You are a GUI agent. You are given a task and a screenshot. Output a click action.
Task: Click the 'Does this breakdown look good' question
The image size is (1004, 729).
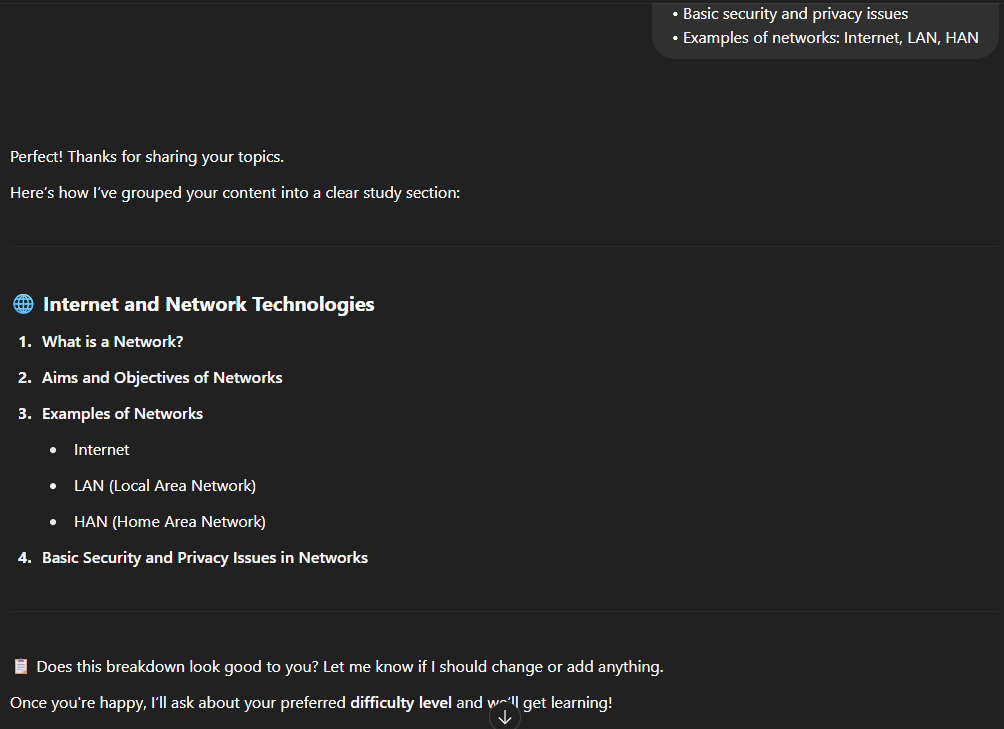(x=350, y=667)
